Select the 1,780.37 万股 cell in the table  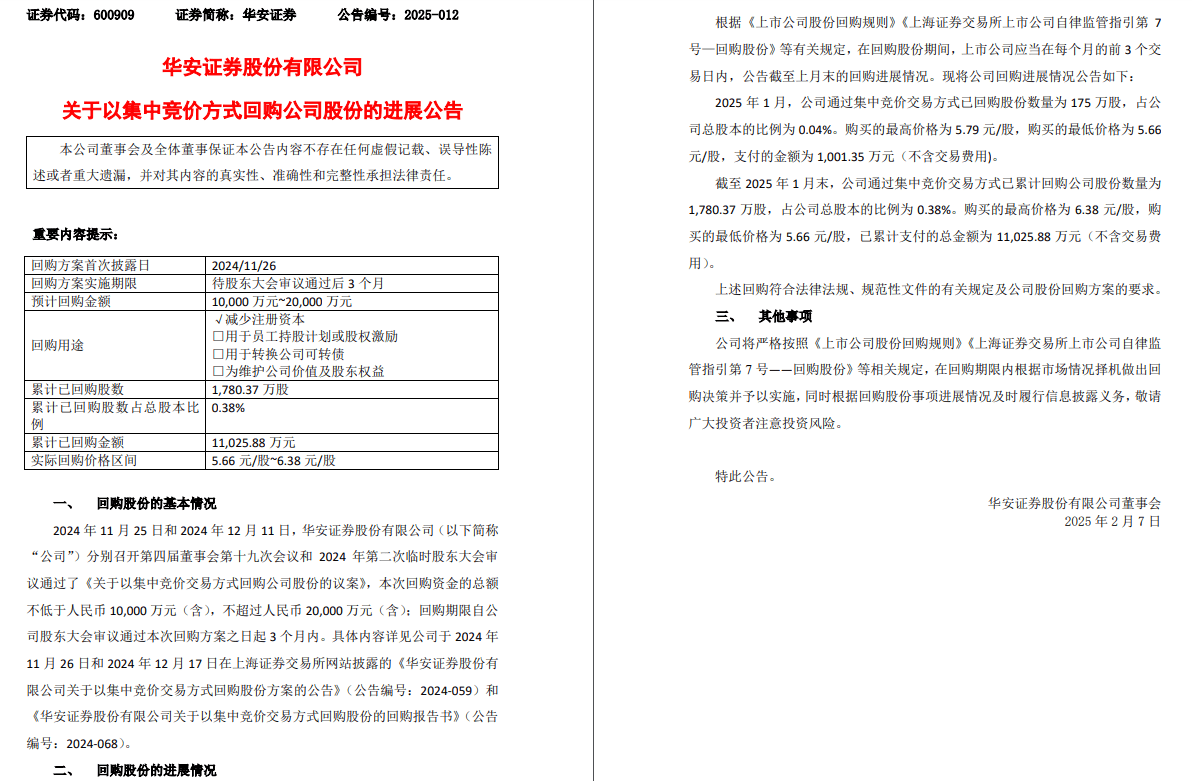pos(249,389)
